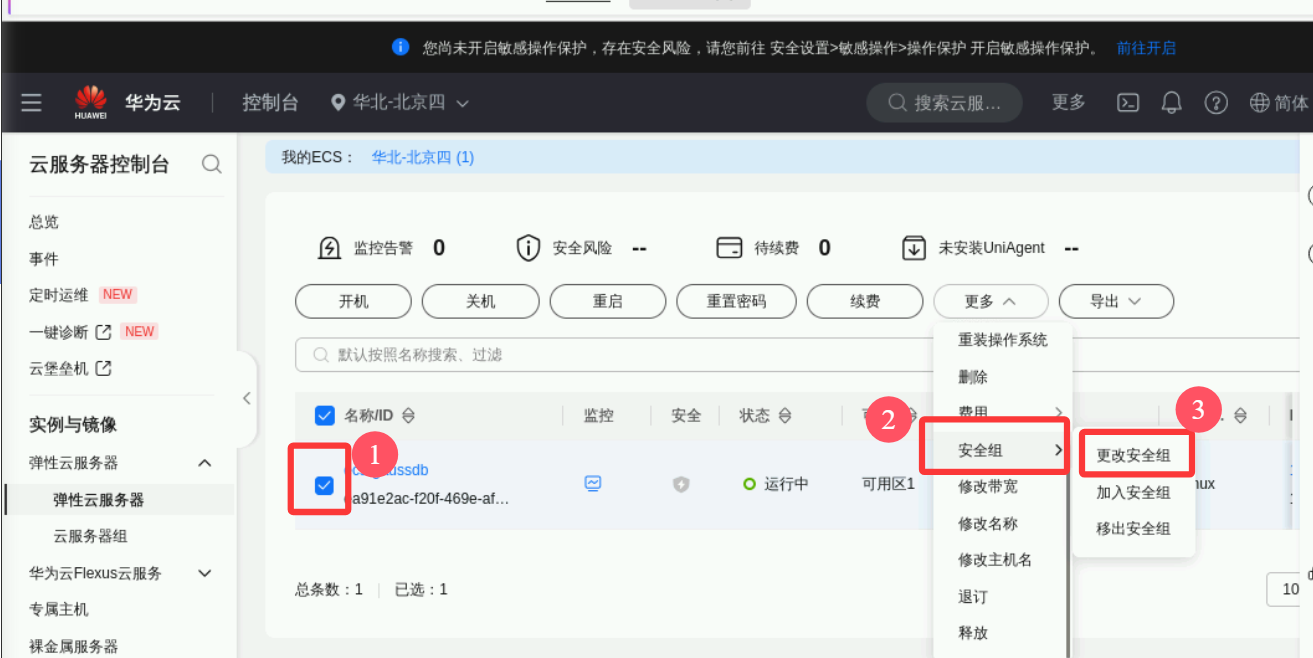
Task: Click the pending renewal icon
Action: click(729, 248)
